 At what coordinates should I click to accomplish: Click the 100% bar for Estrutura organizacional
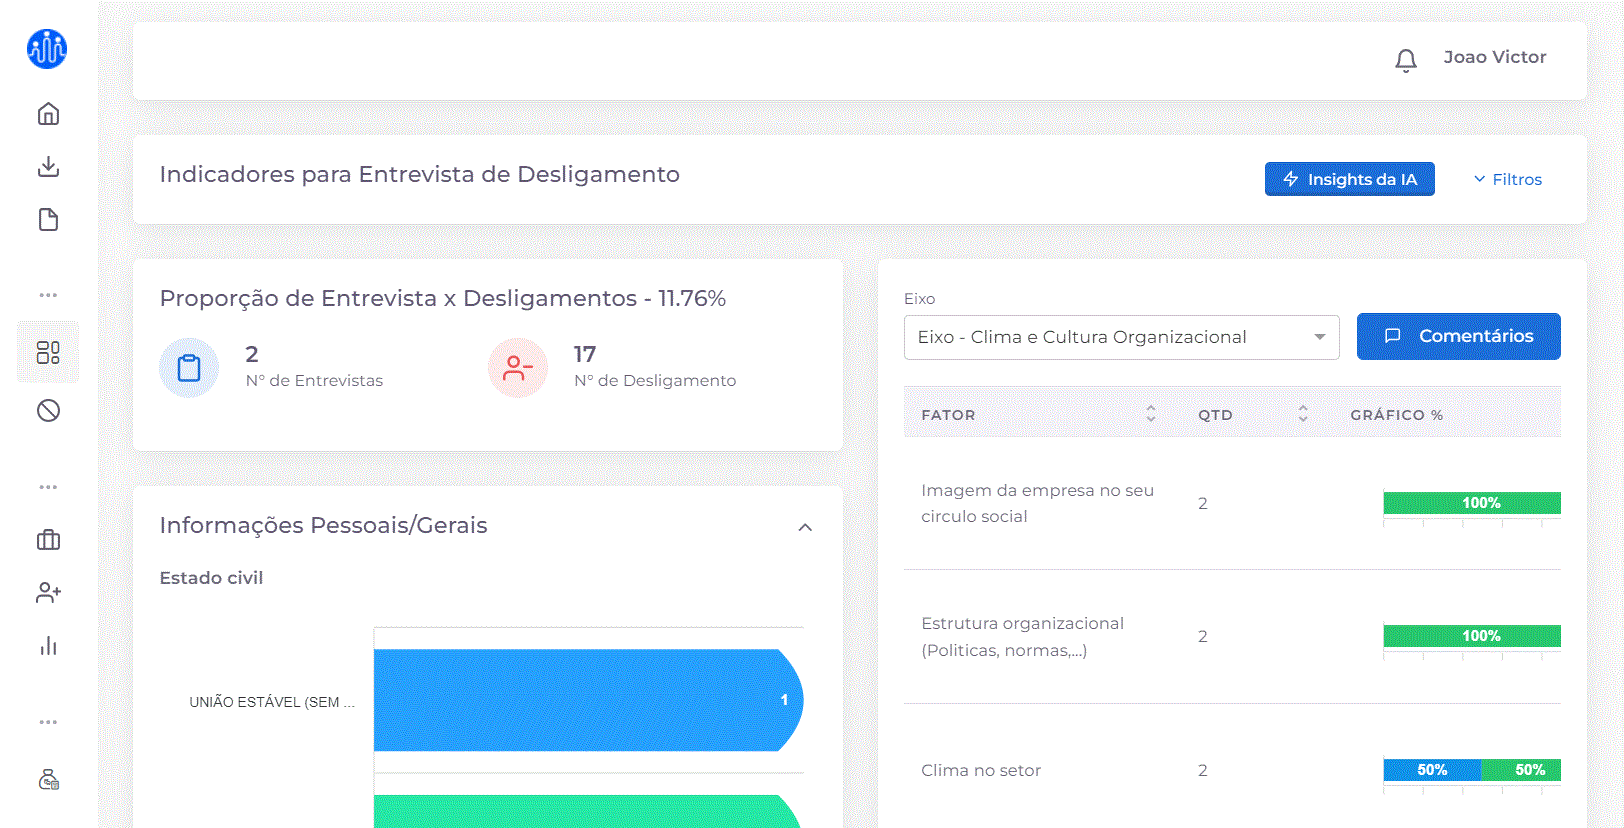[x=1471, y=636]
